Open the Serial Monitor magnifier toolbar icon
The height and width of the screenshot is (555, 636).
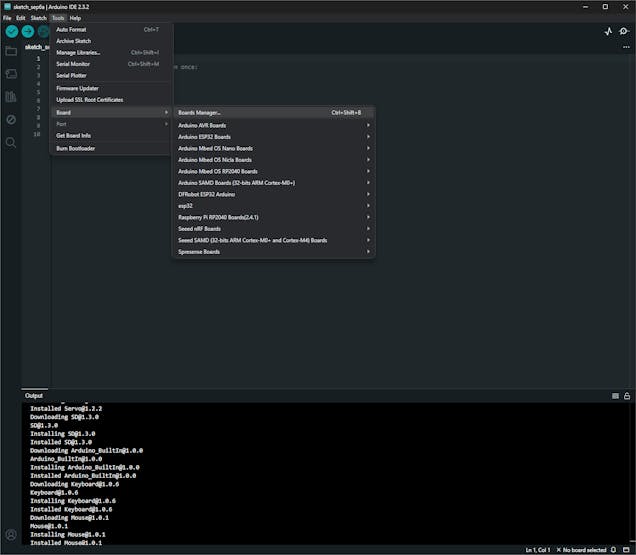pyautogui.click(x=624, y=31)
